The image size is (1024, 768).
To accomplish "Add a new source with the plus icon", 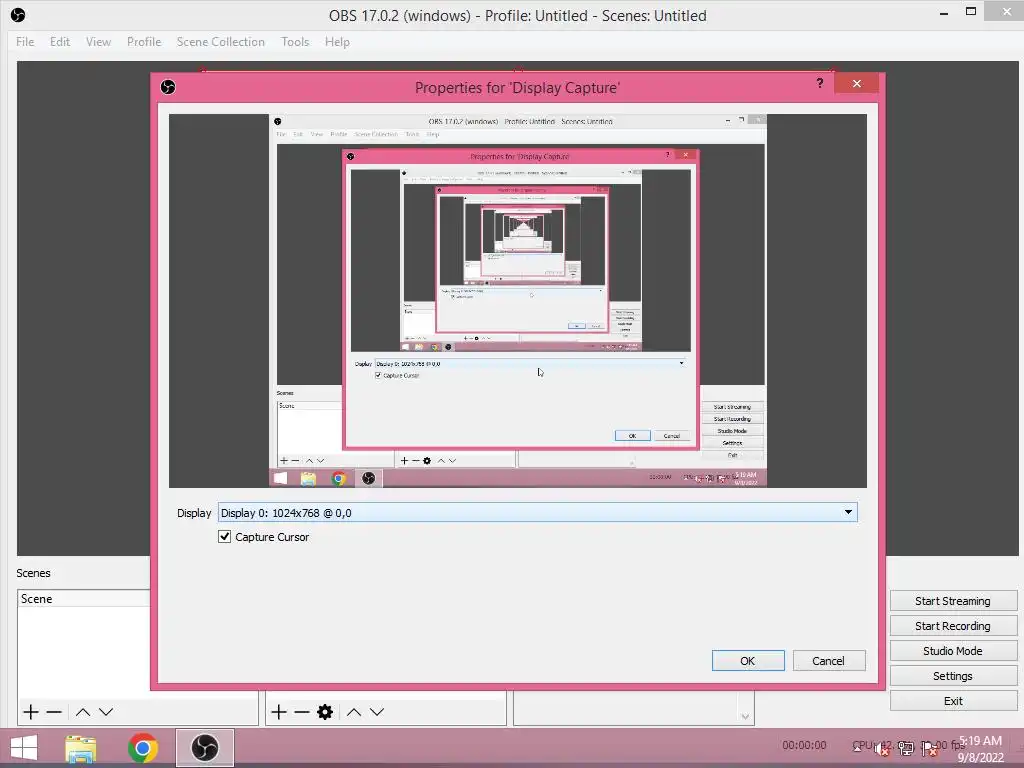I will [x=279, y=712].
